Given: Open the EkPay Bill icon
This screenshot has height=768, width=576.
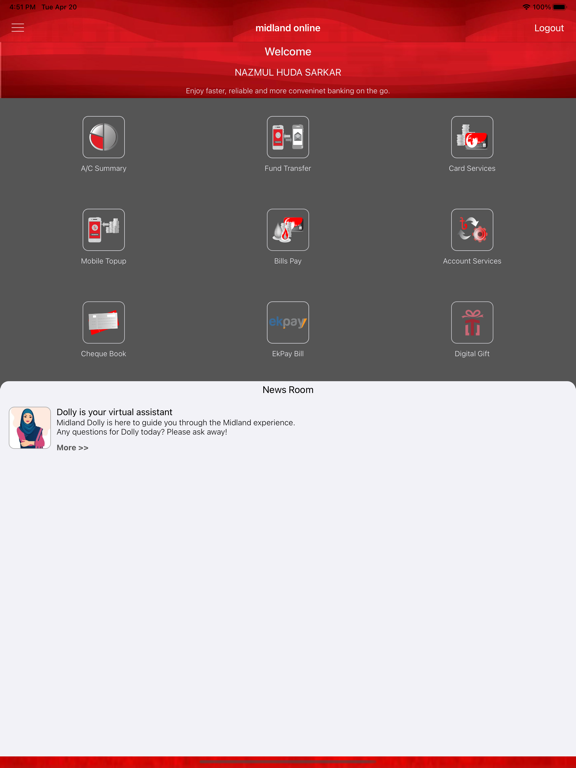Looking at the screenshot, I should point(288,322).
